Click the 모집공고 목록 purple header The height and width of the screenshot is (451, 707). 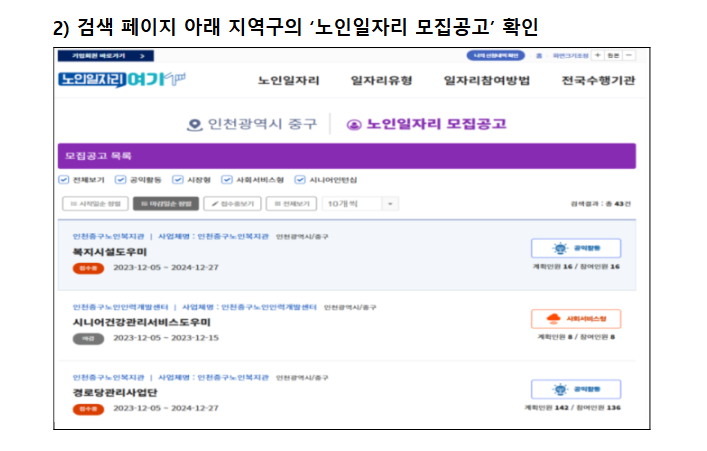pos(347,156)
